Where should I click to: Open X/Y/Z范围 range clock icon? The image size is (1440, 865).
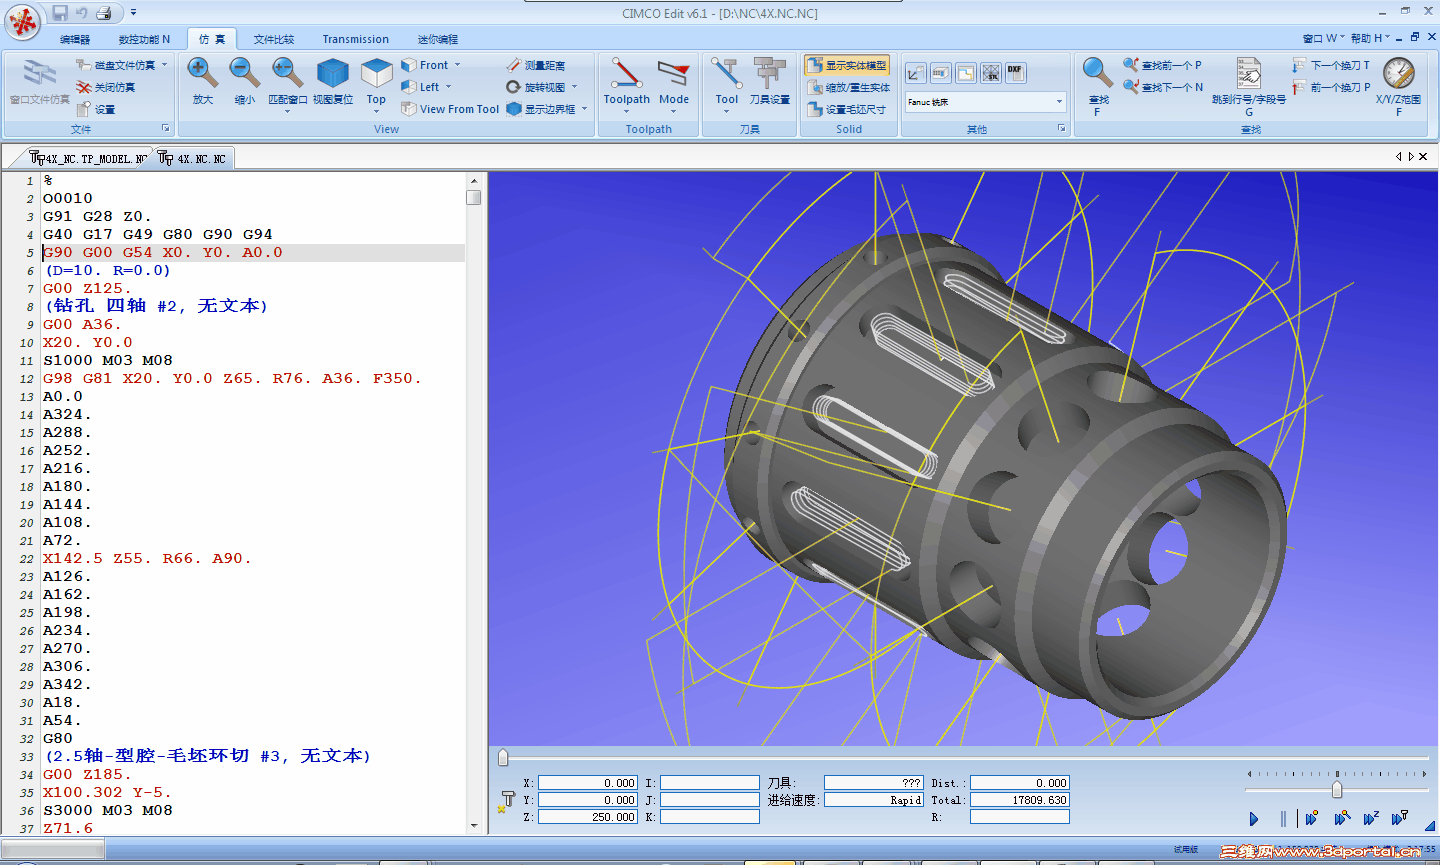coord(1399,73)
